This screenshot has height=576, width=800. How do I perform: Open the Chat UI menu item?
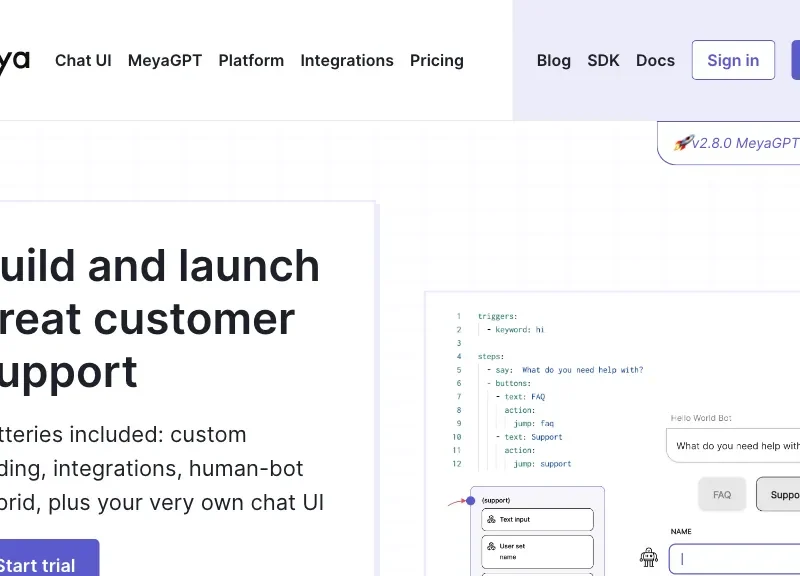(x=83, y=60)
